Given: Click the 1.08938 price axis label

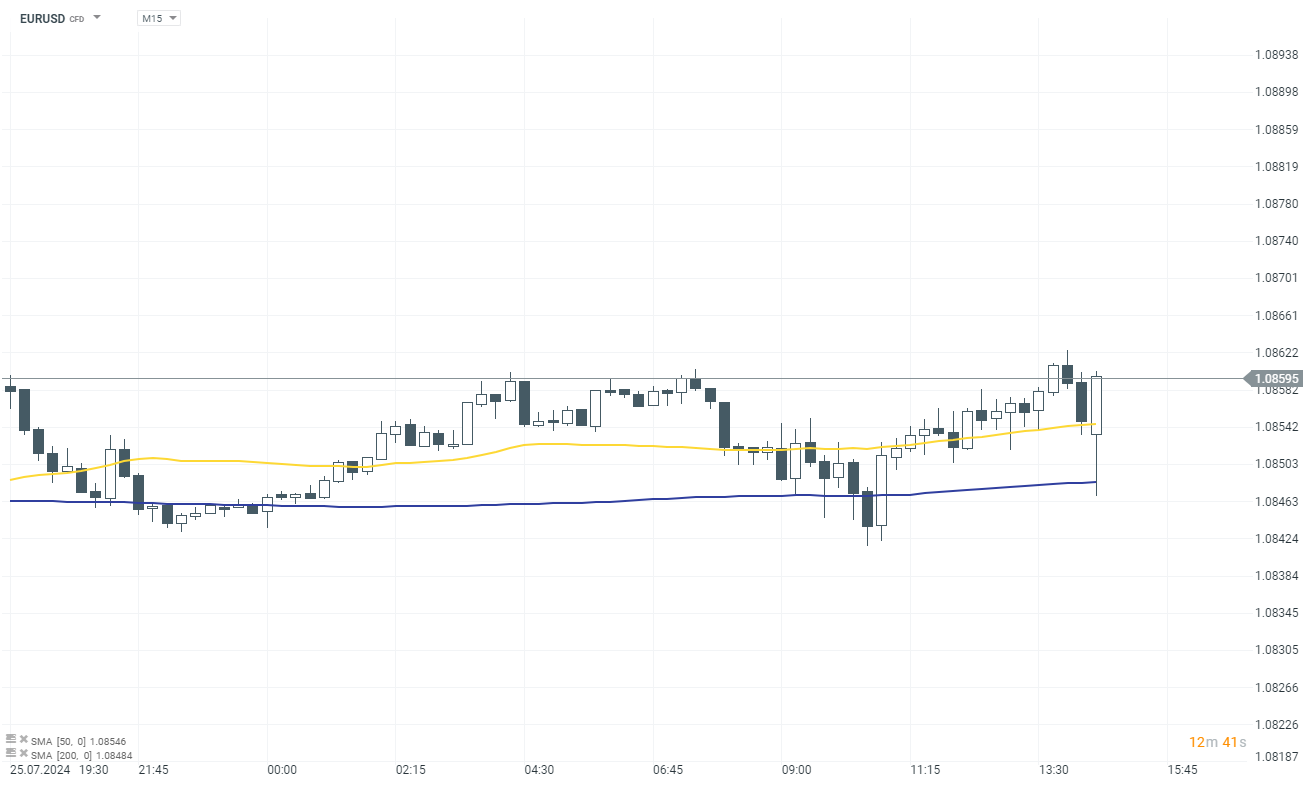Looking at the screenshot, I should coord(1277,55).
